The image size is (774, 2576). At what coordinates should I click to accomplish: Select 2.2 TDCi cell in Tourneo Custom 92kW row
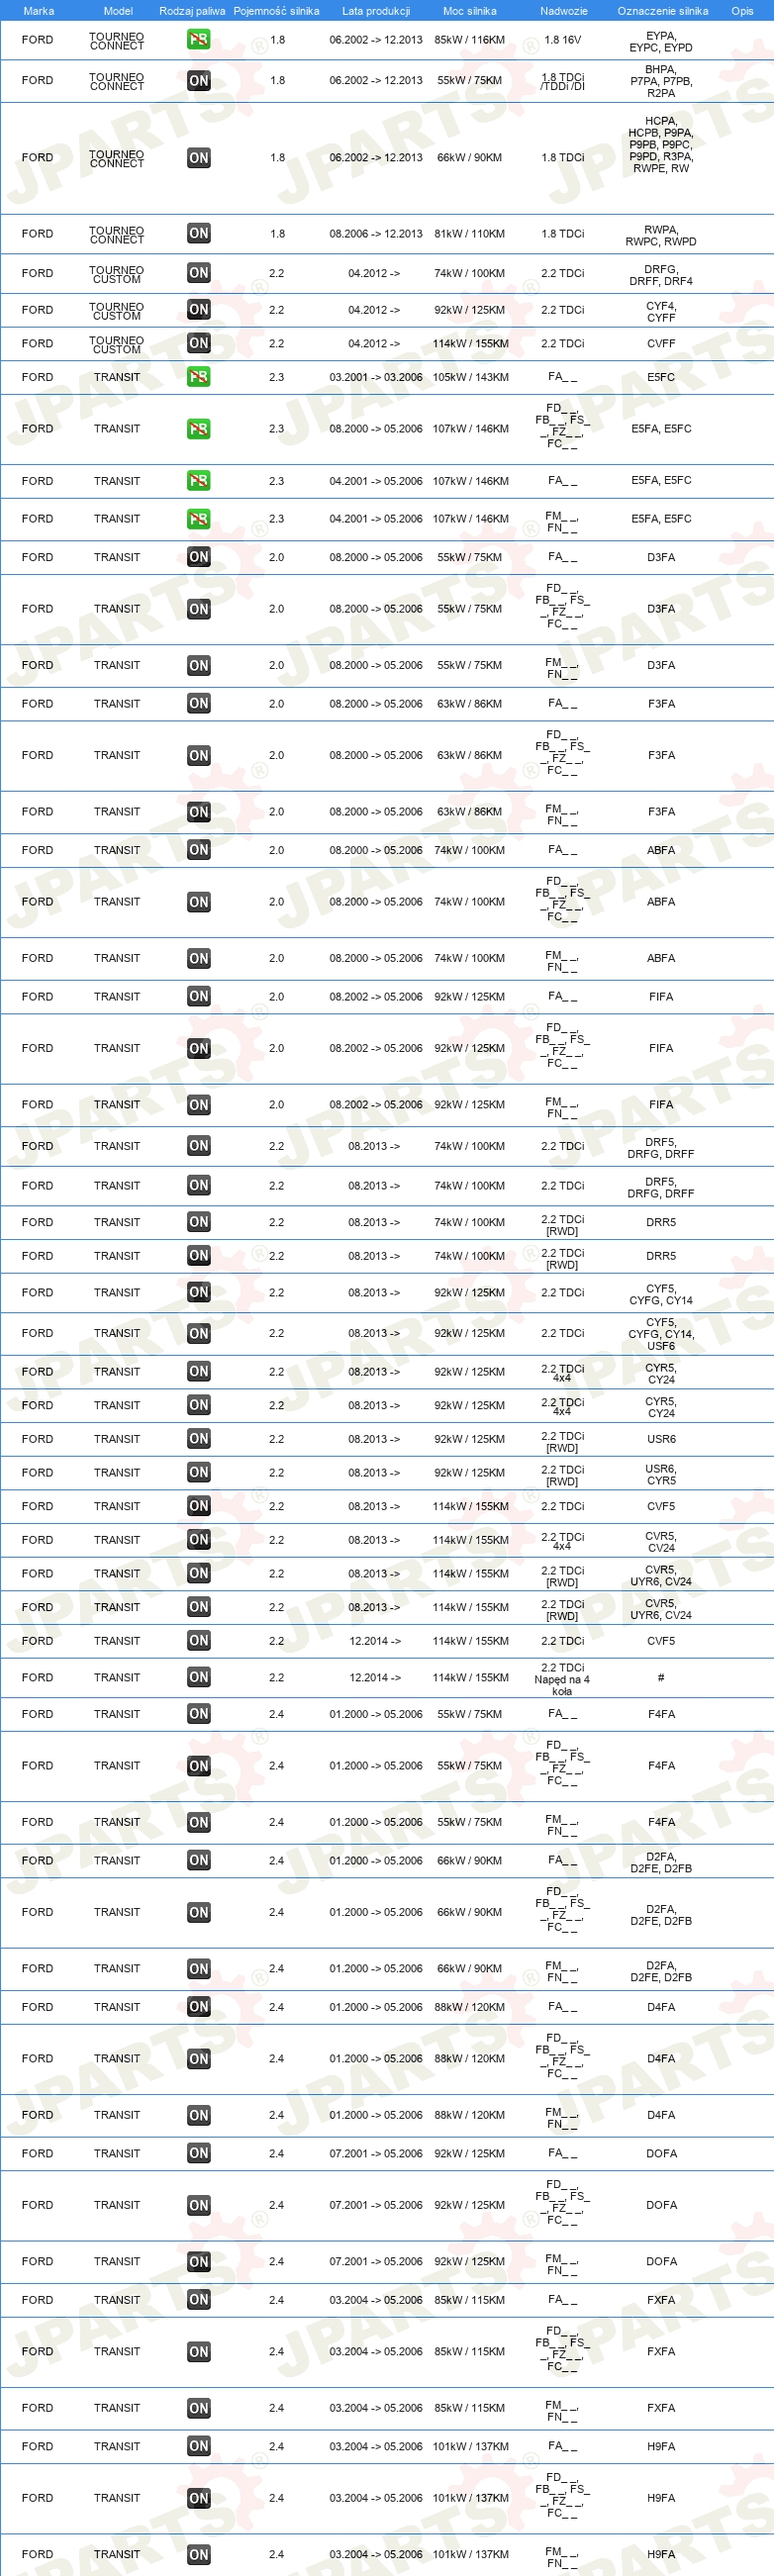pyautogui.click(x=563, y=310)
